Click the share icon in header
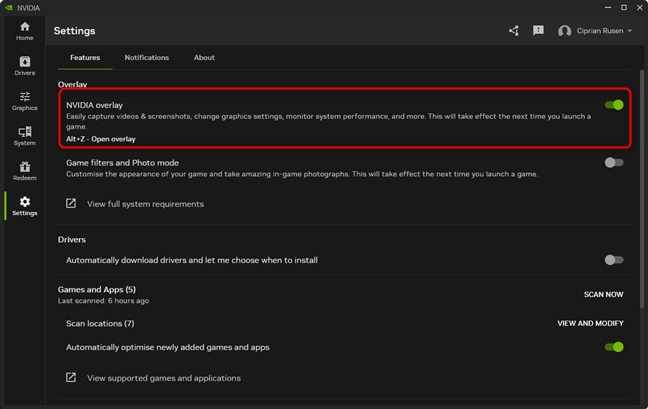648x409 pixels. [514, 31]
